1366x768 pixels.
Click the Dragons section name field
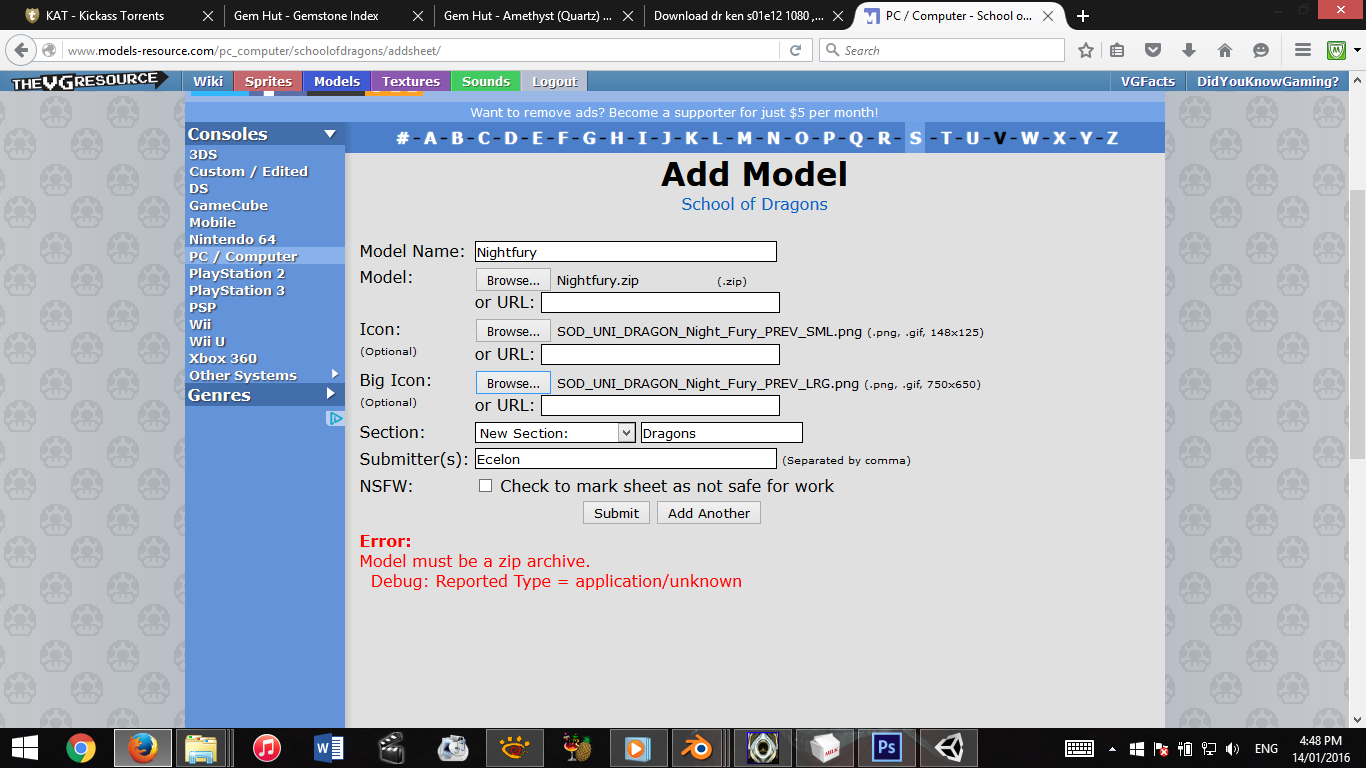pos(721,433)
